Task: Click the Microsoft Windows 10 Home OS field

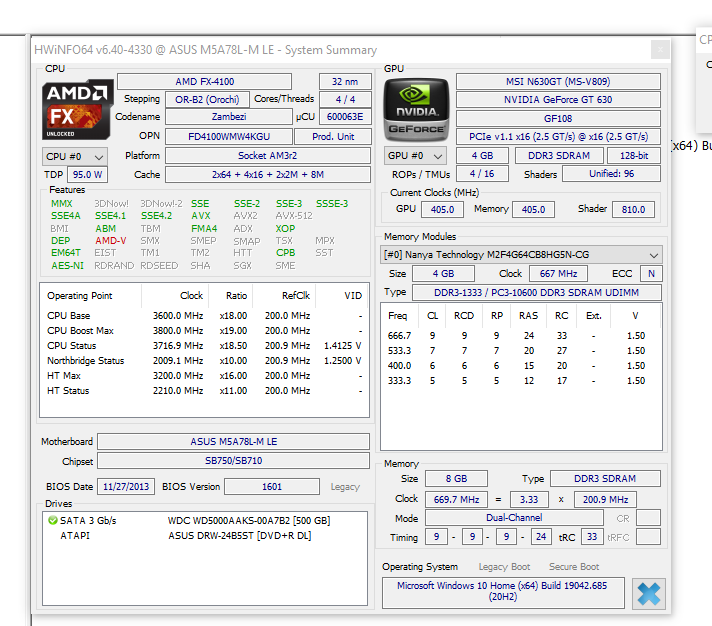Action: (x=503, y=591)
